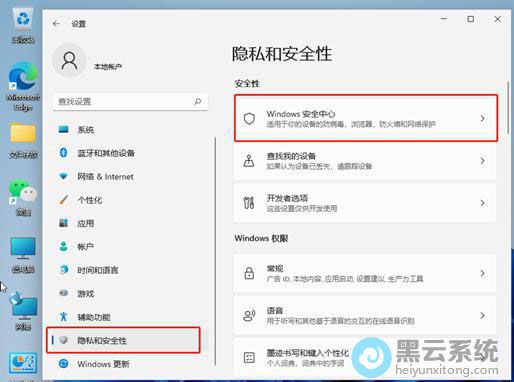The image size is (514, 382).
Task: Select Windows 更新 in sidebar
Action: 130,363
